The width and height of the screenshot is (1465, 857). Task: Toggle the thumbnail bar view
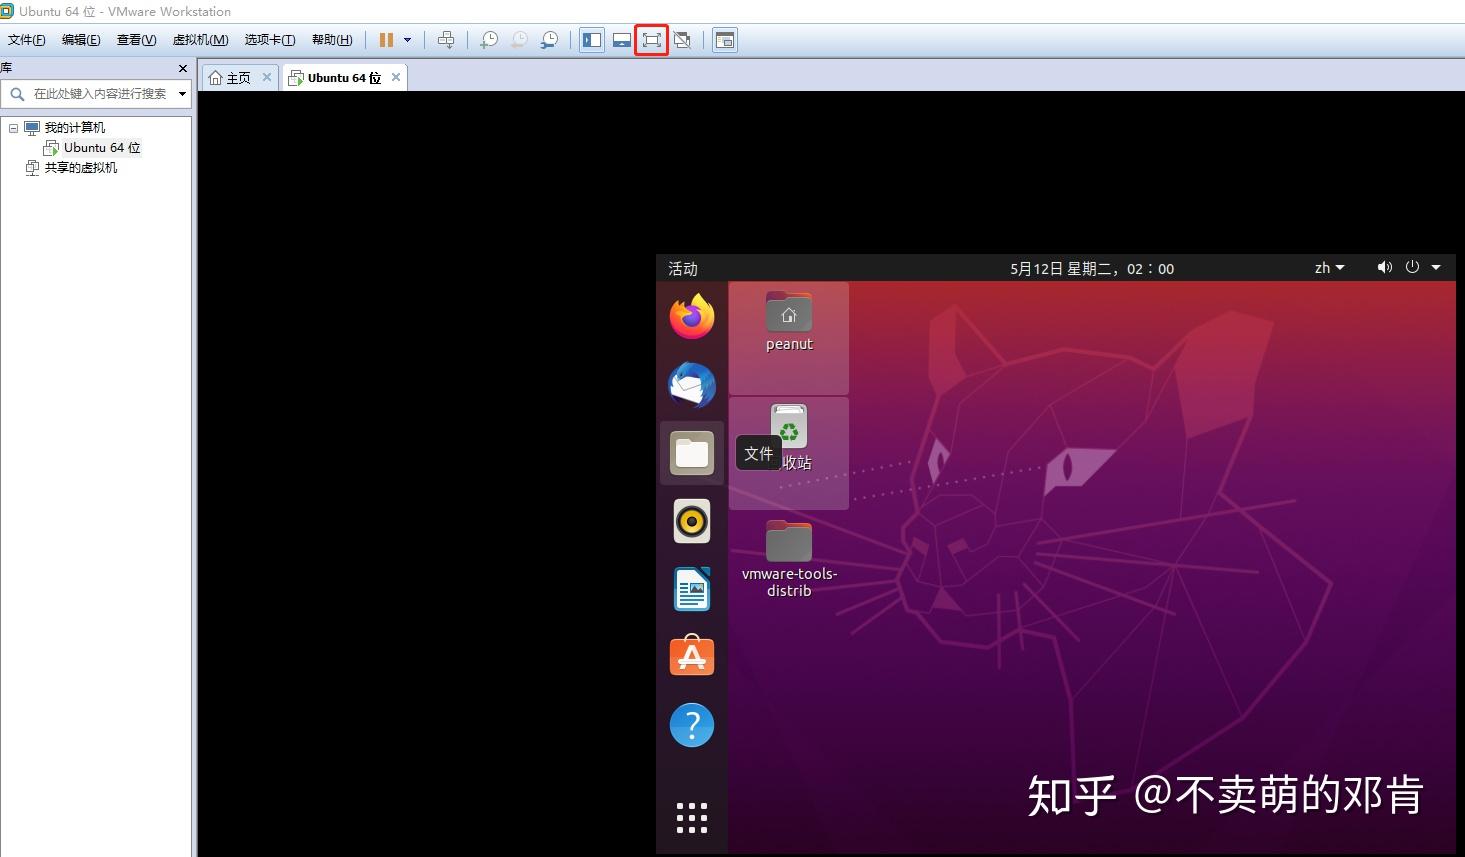point(622,40)
